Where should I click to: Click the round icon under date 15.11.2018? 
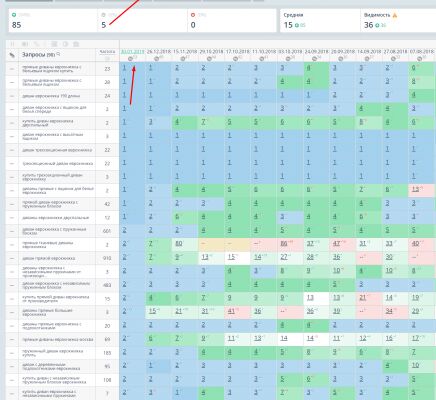(x=183, y=59)
